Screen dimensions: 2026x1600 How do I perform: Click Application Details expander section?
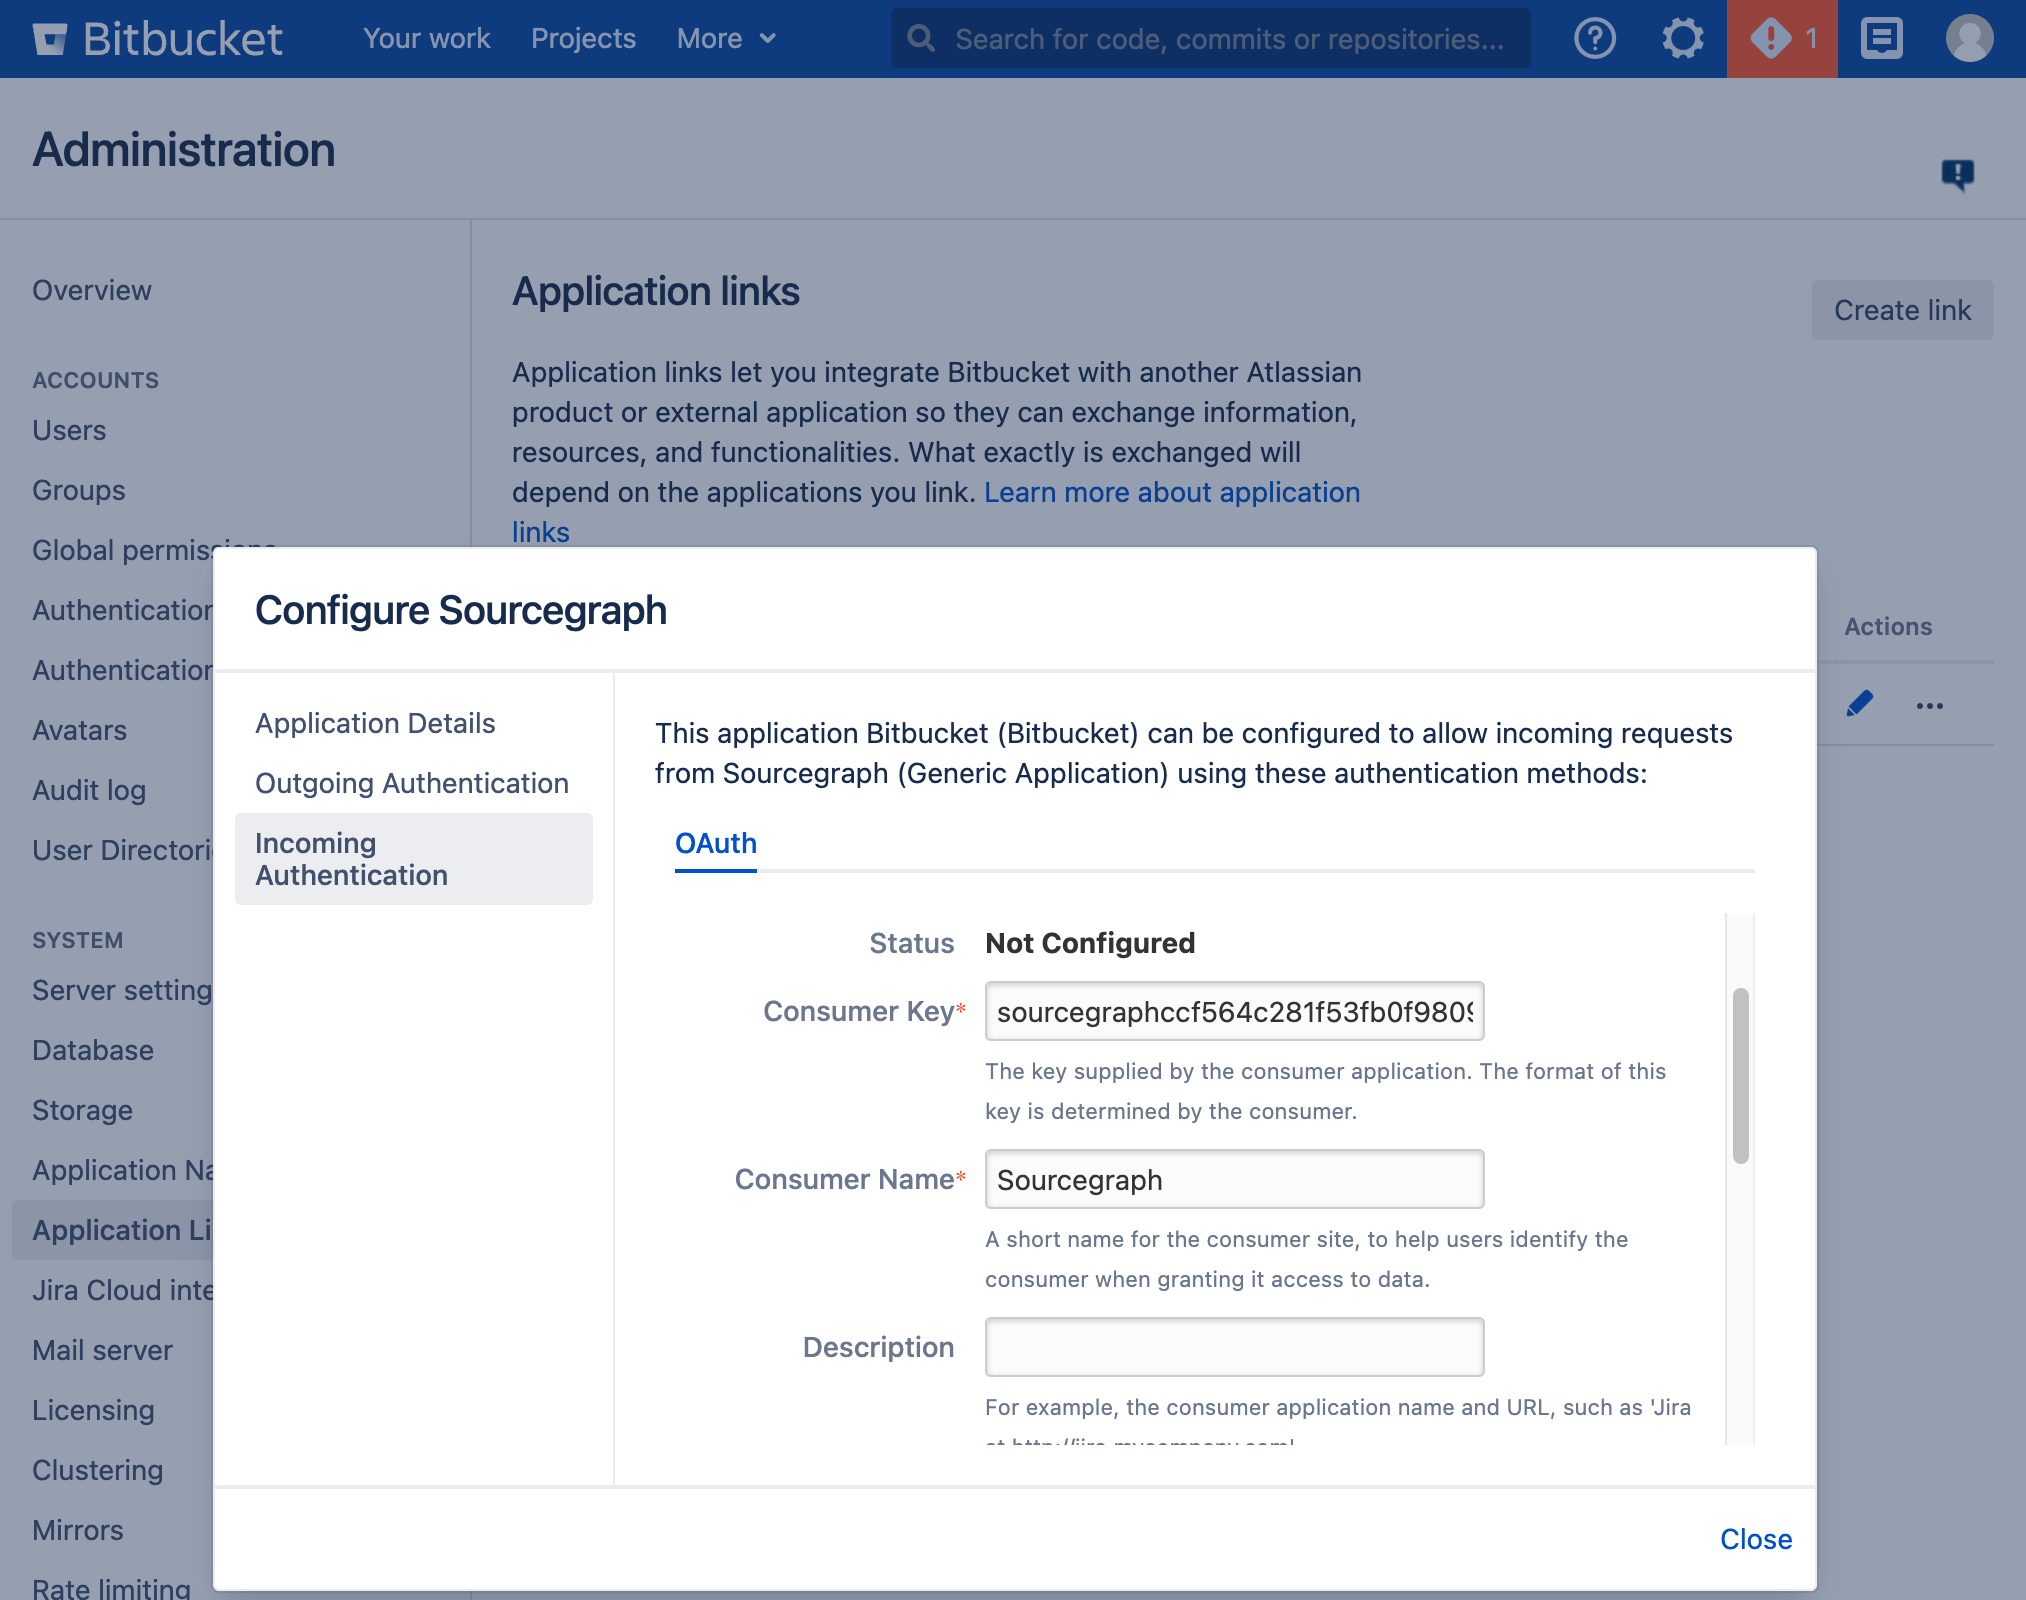coord(375,720)
